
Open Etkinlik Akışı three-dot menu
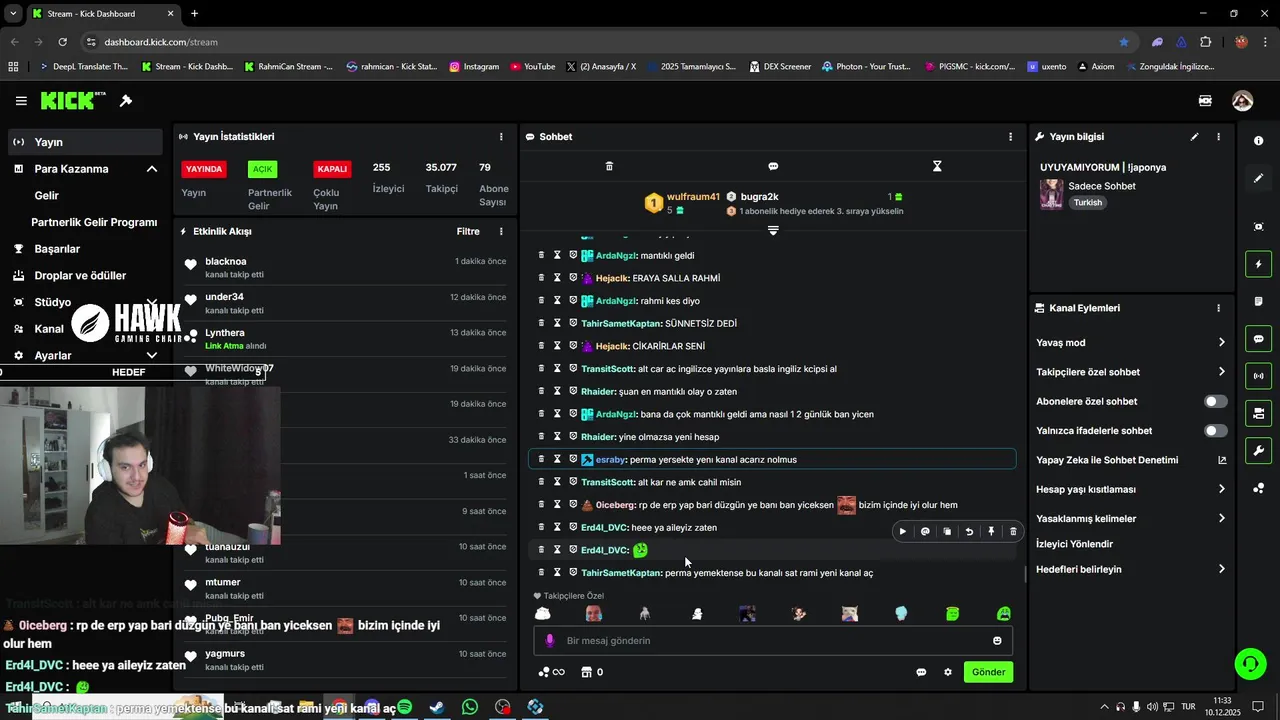[501, 231]
